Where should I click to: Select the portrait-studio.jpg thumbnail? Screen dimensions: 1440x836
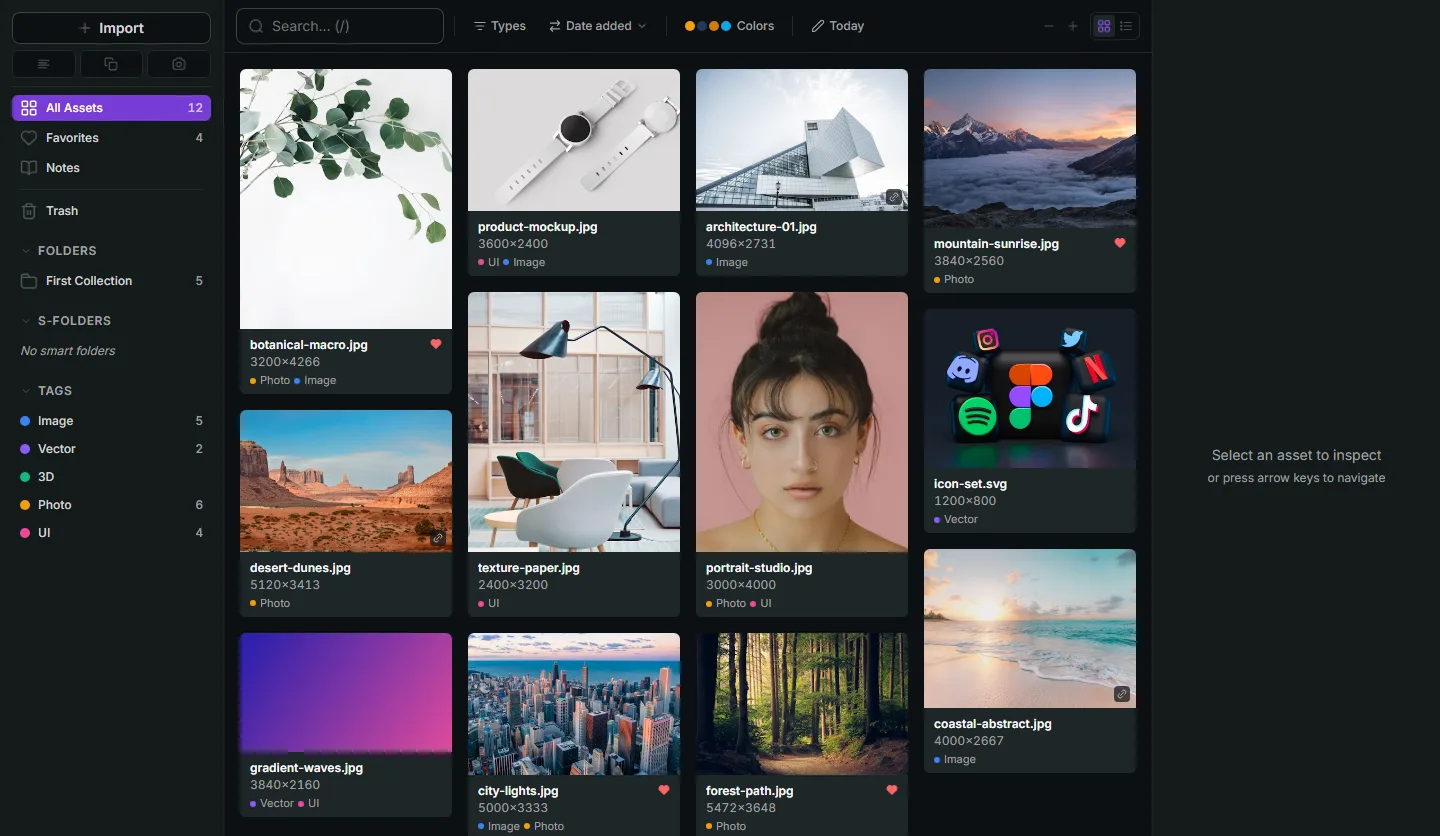pyautogui.click(x=802, y=422)
